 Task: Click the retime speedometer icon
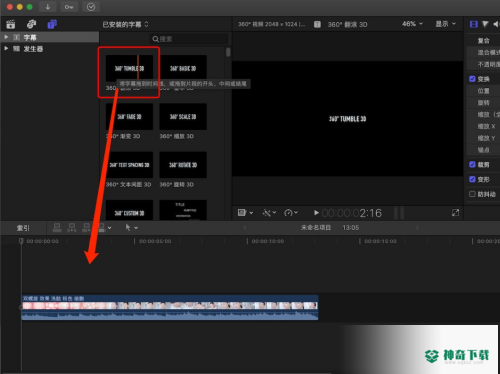point(288,212)
